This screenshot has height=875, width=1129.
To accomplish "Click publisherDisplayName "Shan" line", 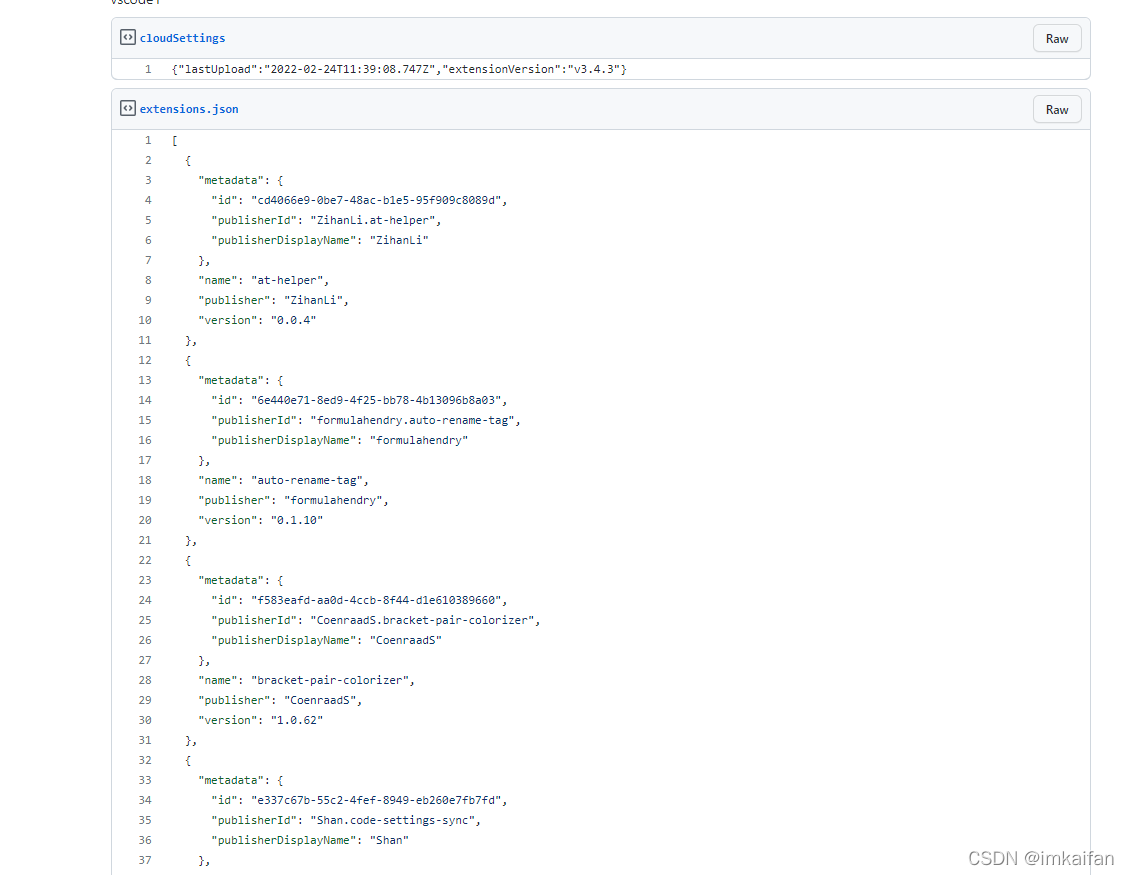I will pyautogui.click(x=310, y=841).
